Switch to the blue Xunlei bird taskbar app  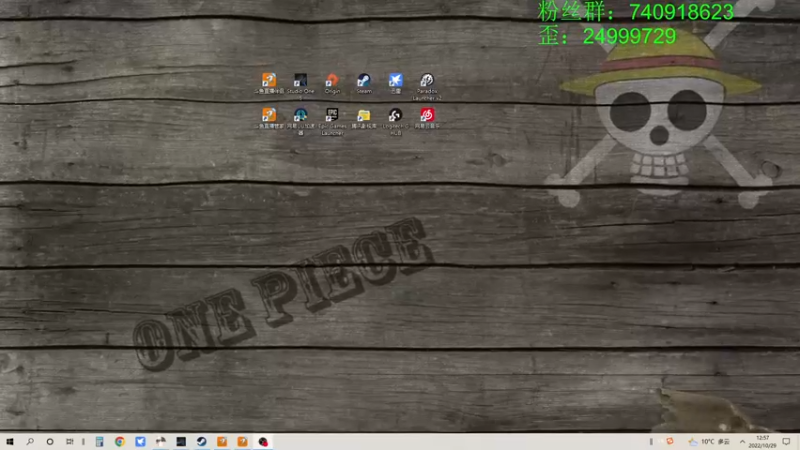click(x=140, y=441)
